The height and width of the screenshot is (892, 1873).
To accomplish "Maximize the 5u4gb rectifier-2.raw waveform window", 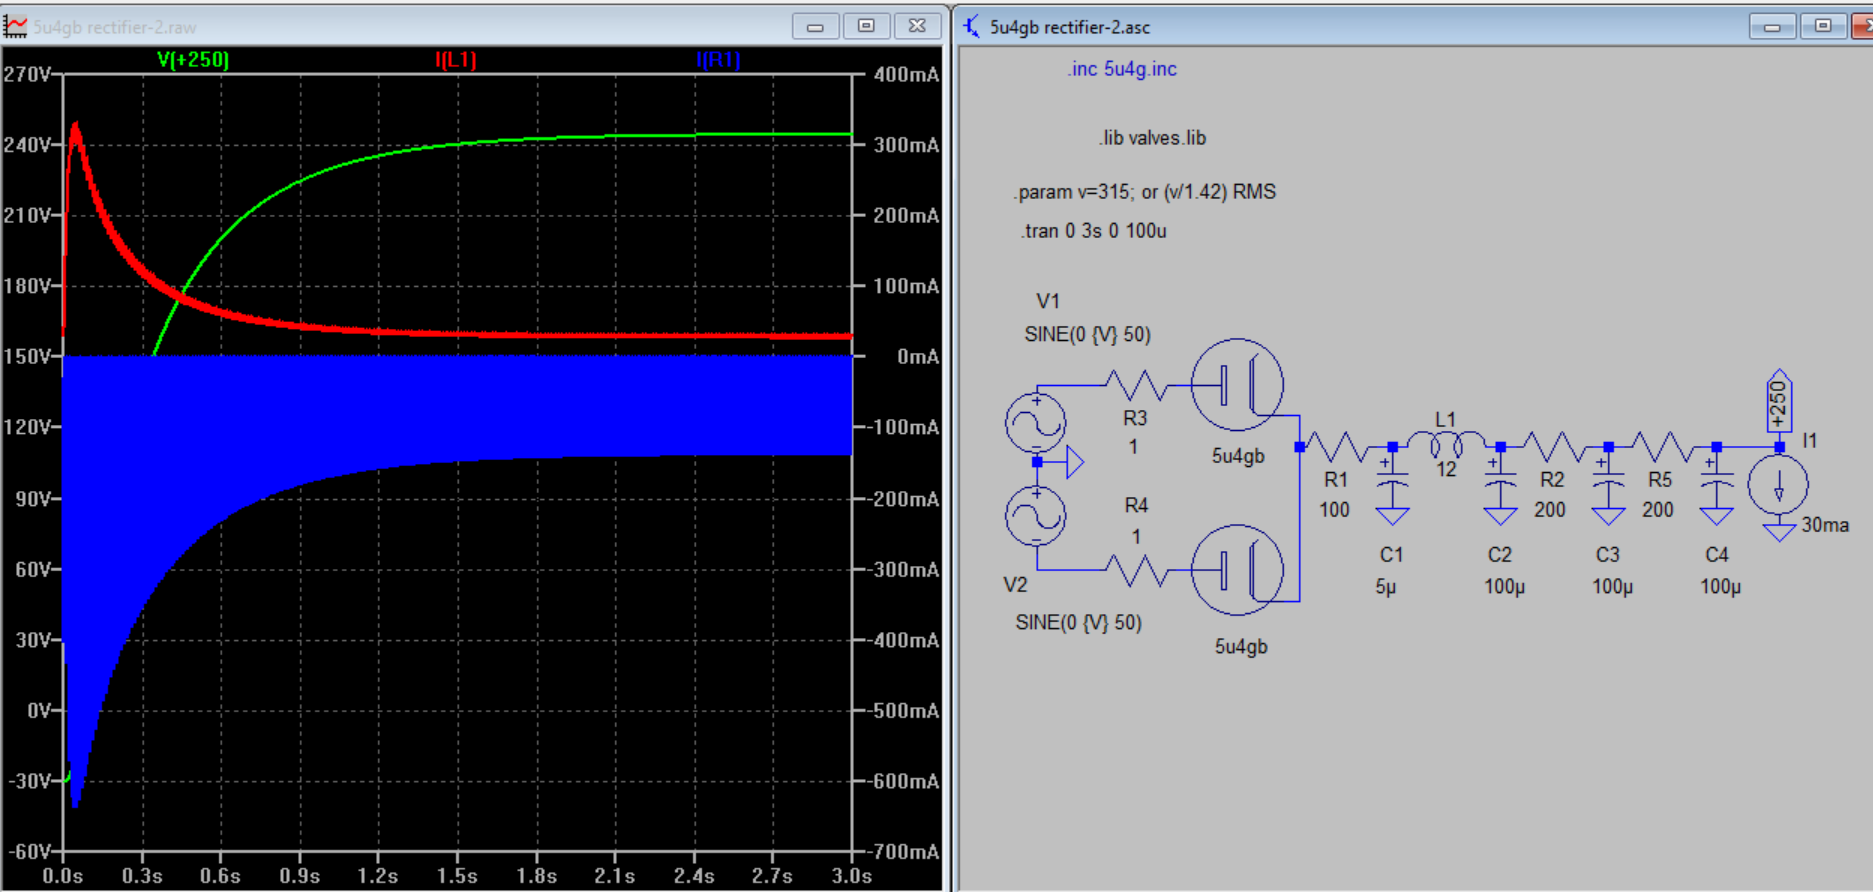I will coord(866,26).
